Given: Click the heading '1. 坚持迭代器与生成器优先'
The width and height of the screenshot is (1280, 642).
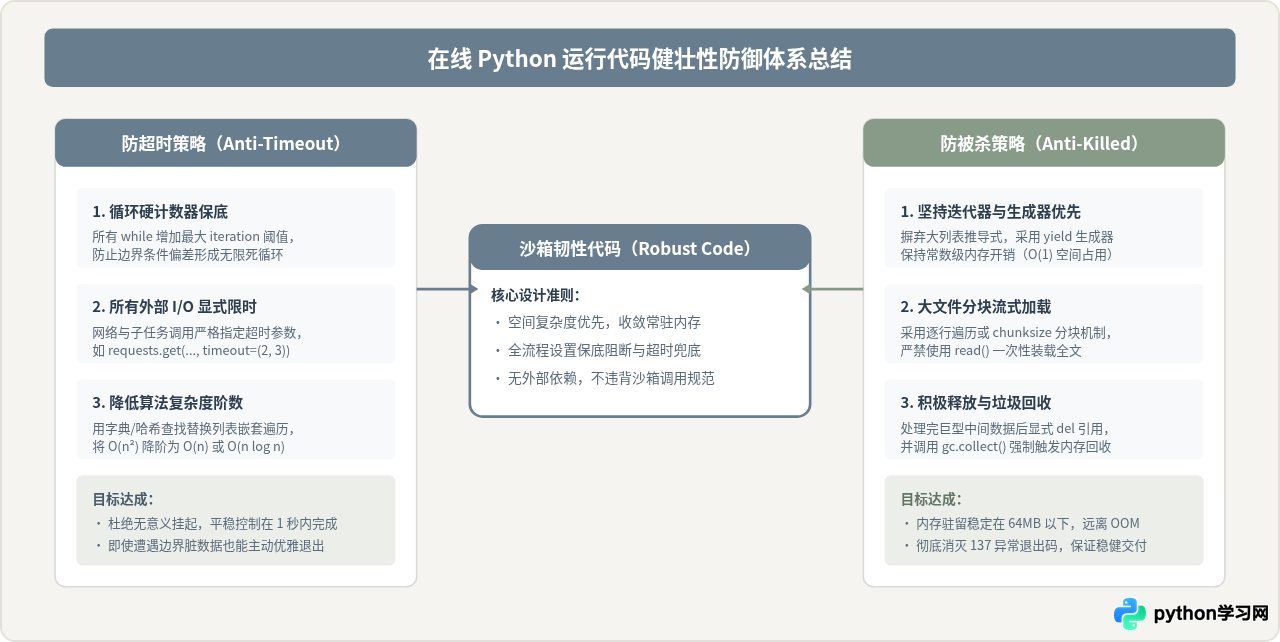Looking at the screenshot, I should coord(990,212).
